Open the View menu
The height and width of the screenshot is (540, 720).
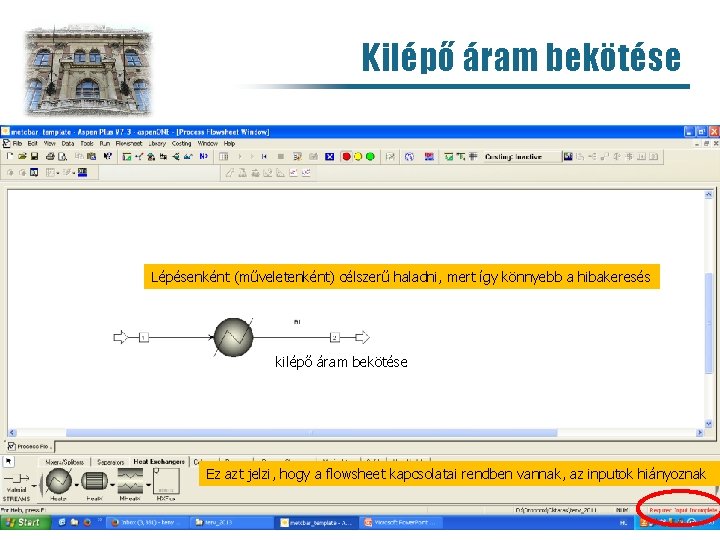(x=50, y=144)
